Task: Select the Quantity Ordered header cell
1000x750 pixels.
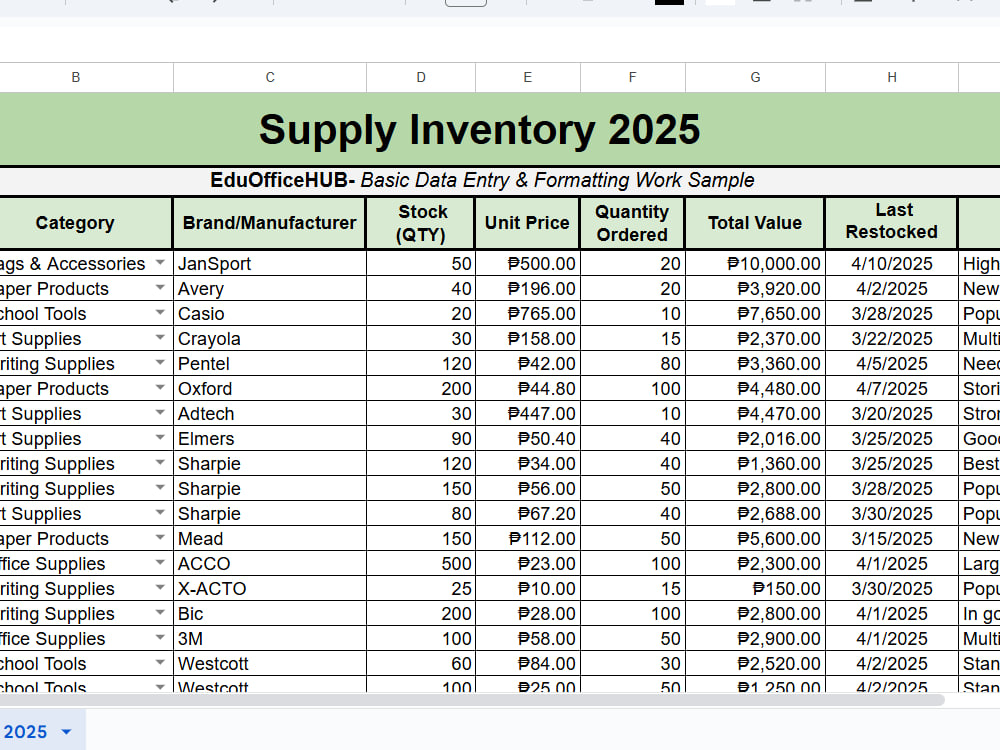Action: coord(633,223)
